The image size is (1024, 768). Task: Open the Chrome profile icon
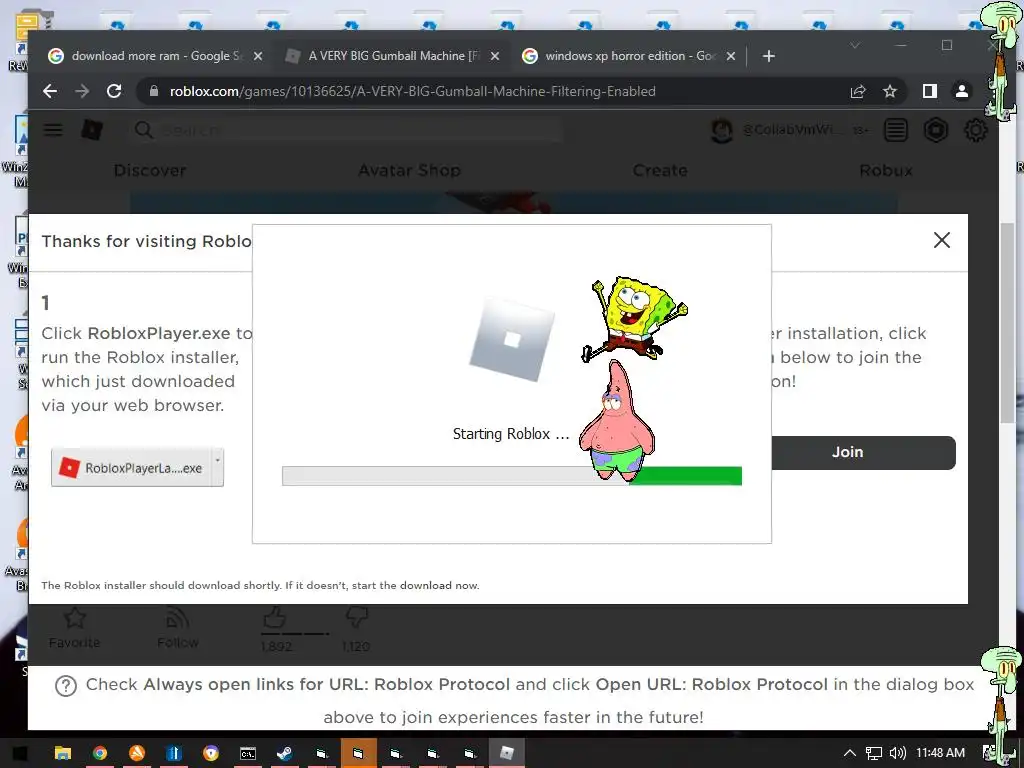pos(961,91)
